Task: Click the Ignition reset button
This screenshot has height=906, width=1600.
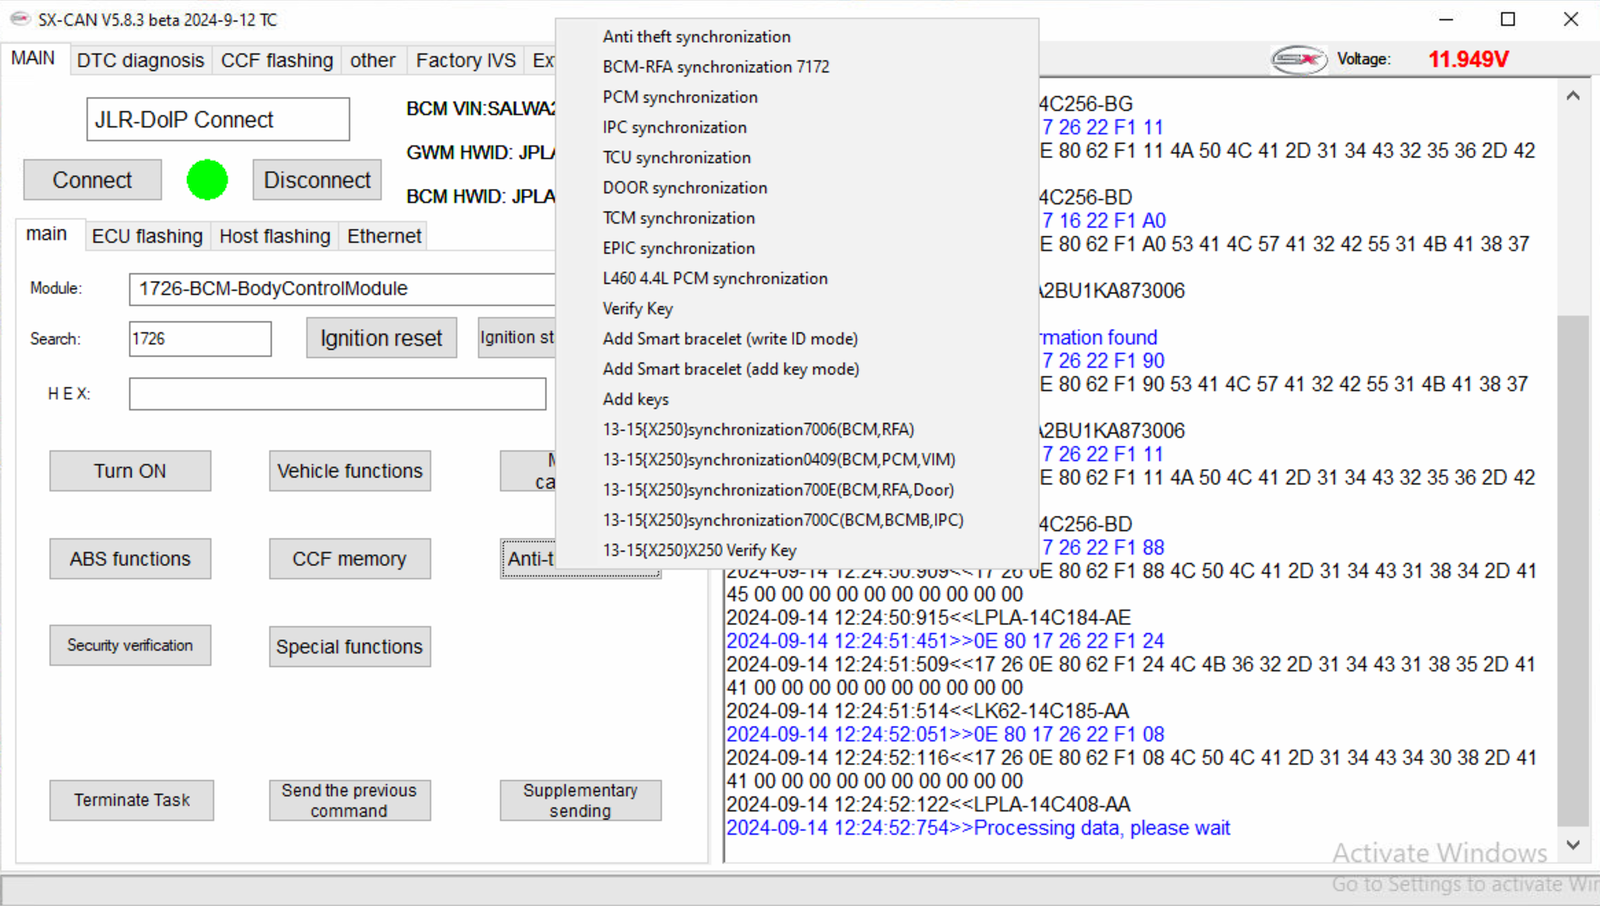Action: coord(381,338)
